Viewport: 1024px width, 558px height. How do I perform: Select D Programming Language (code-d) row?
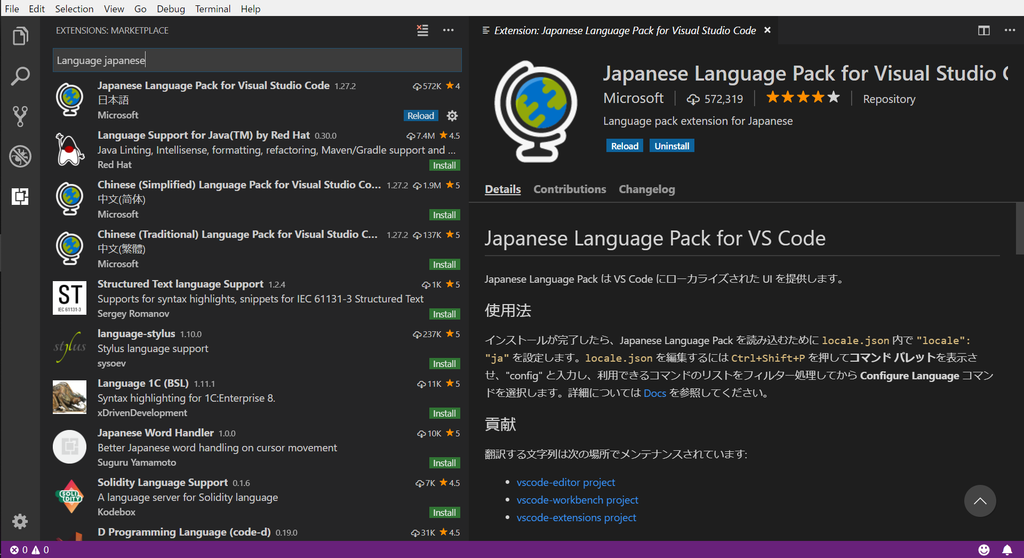(x=257, y=533)
